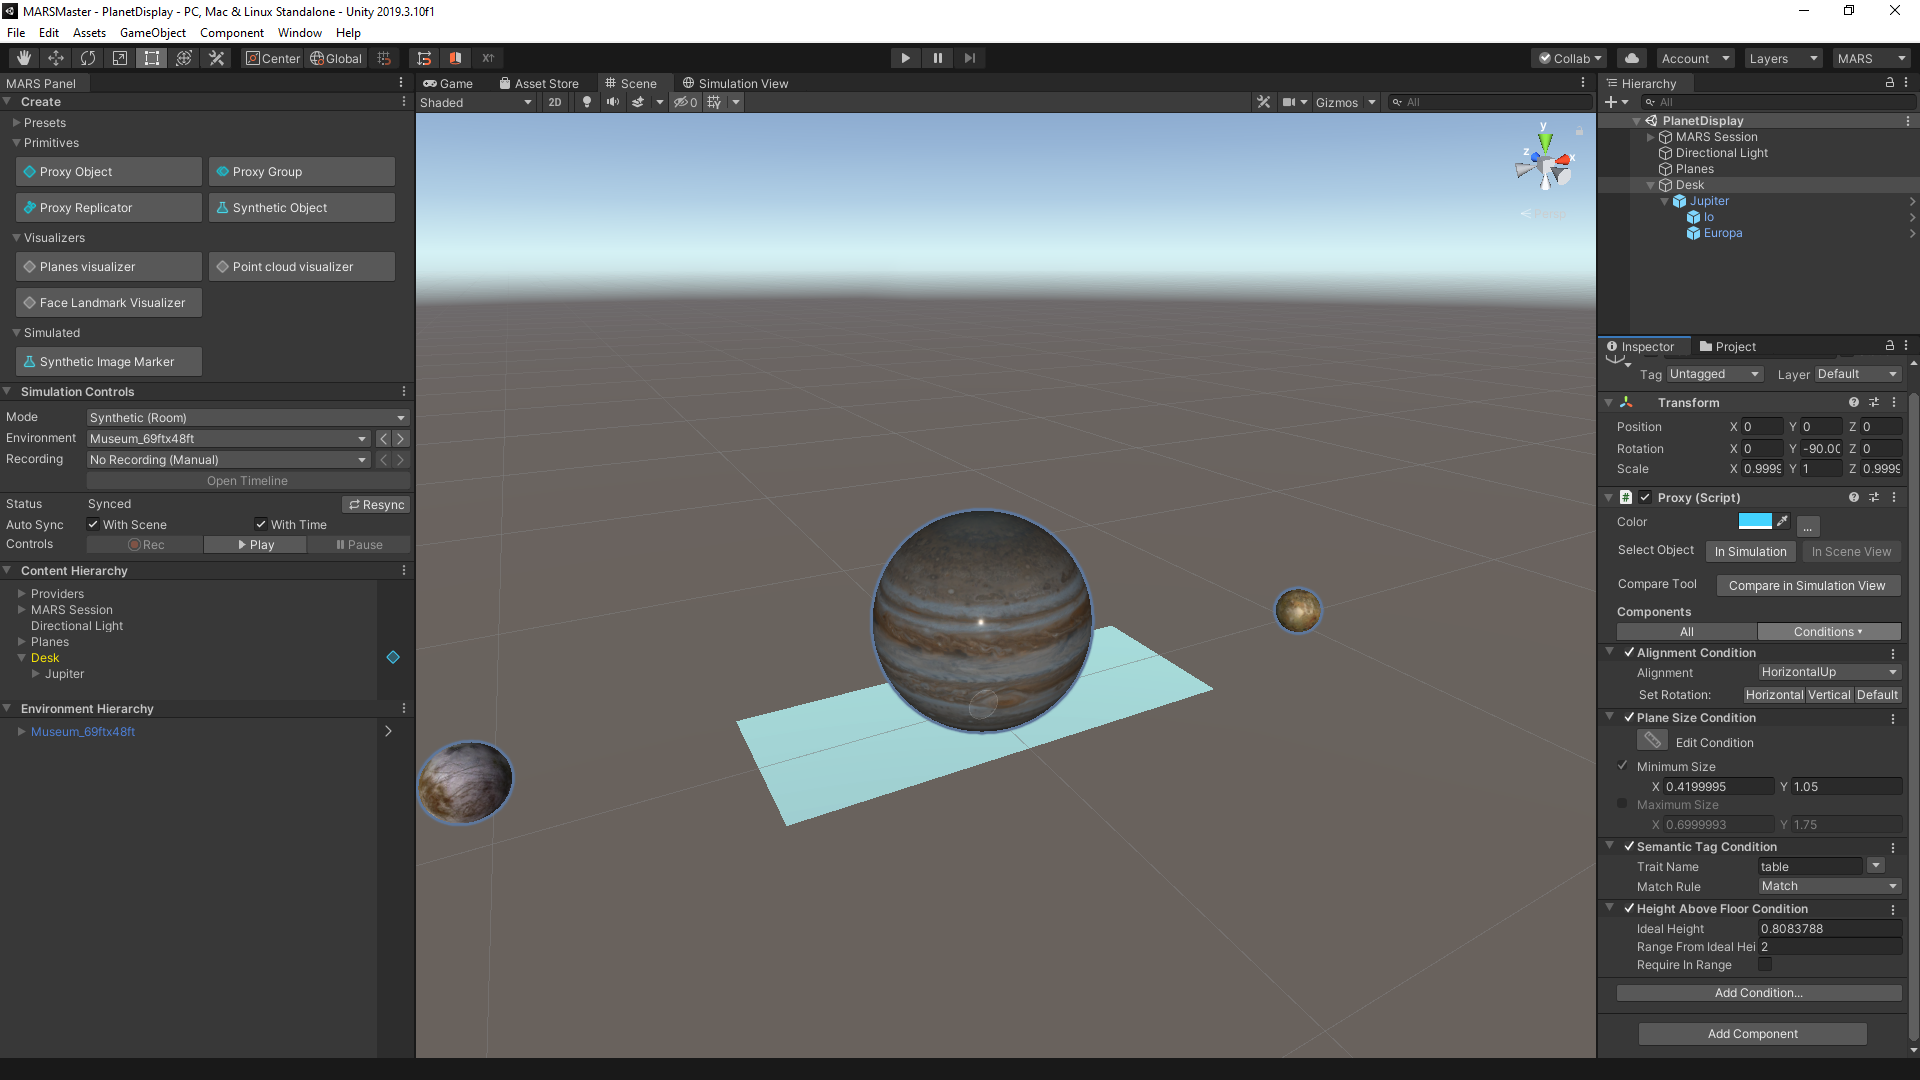This screenshot has width=1920, height=1080.
Task: Toggle Scene view audio
Action: [x=613, y=102]
